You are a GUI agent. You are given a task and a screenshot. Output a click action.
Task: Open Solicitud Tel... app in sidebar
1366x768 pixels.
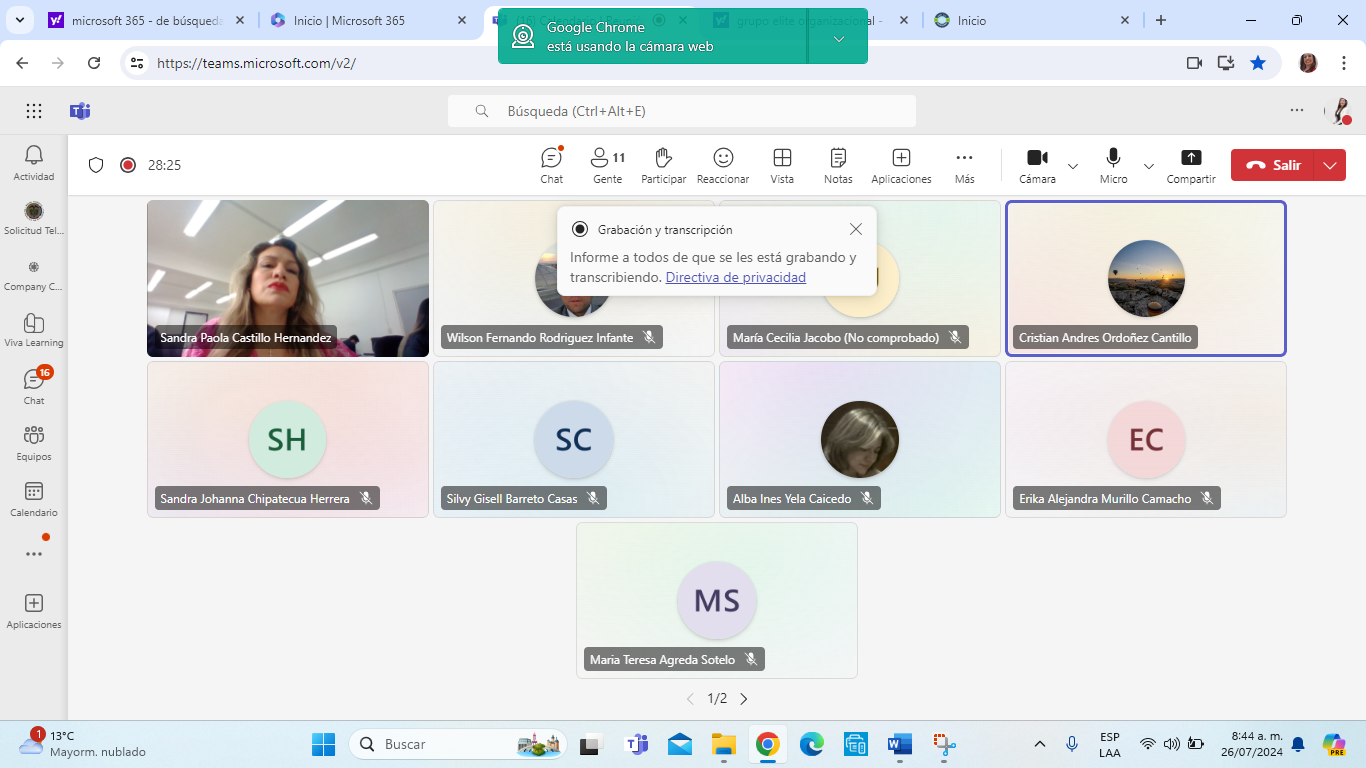pos(34,218)
